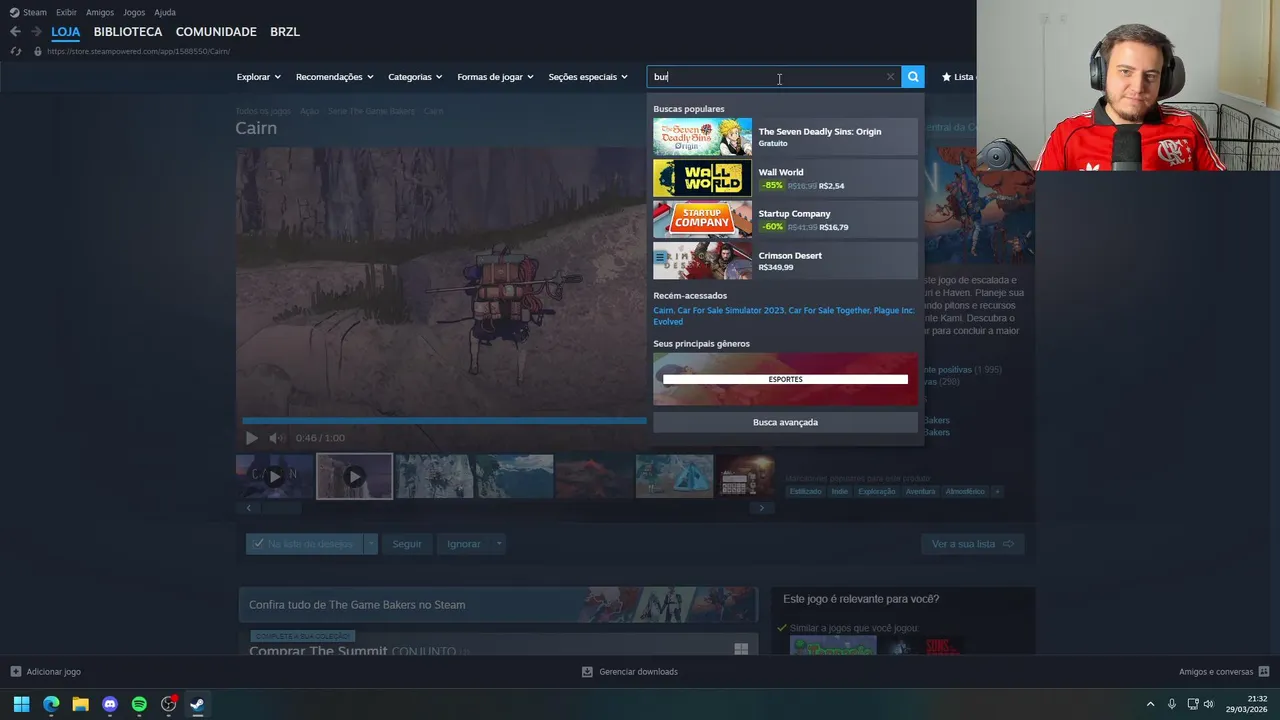Launch Microsoft Edge from the taskbar
Viewport: 1280px width, 720px height.
(x=51, y=704)
